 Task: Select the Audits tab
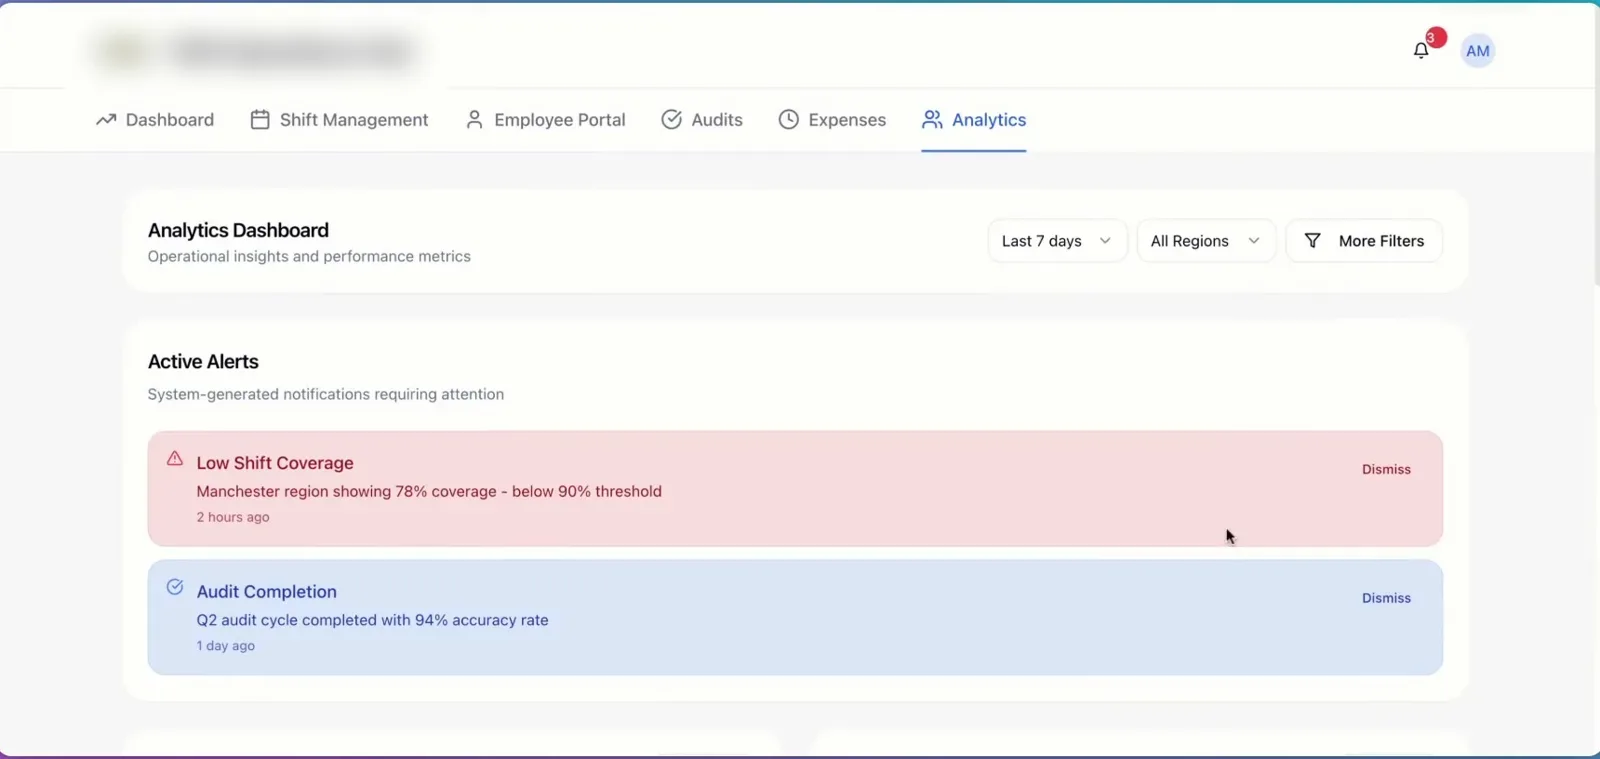(702, 120)
